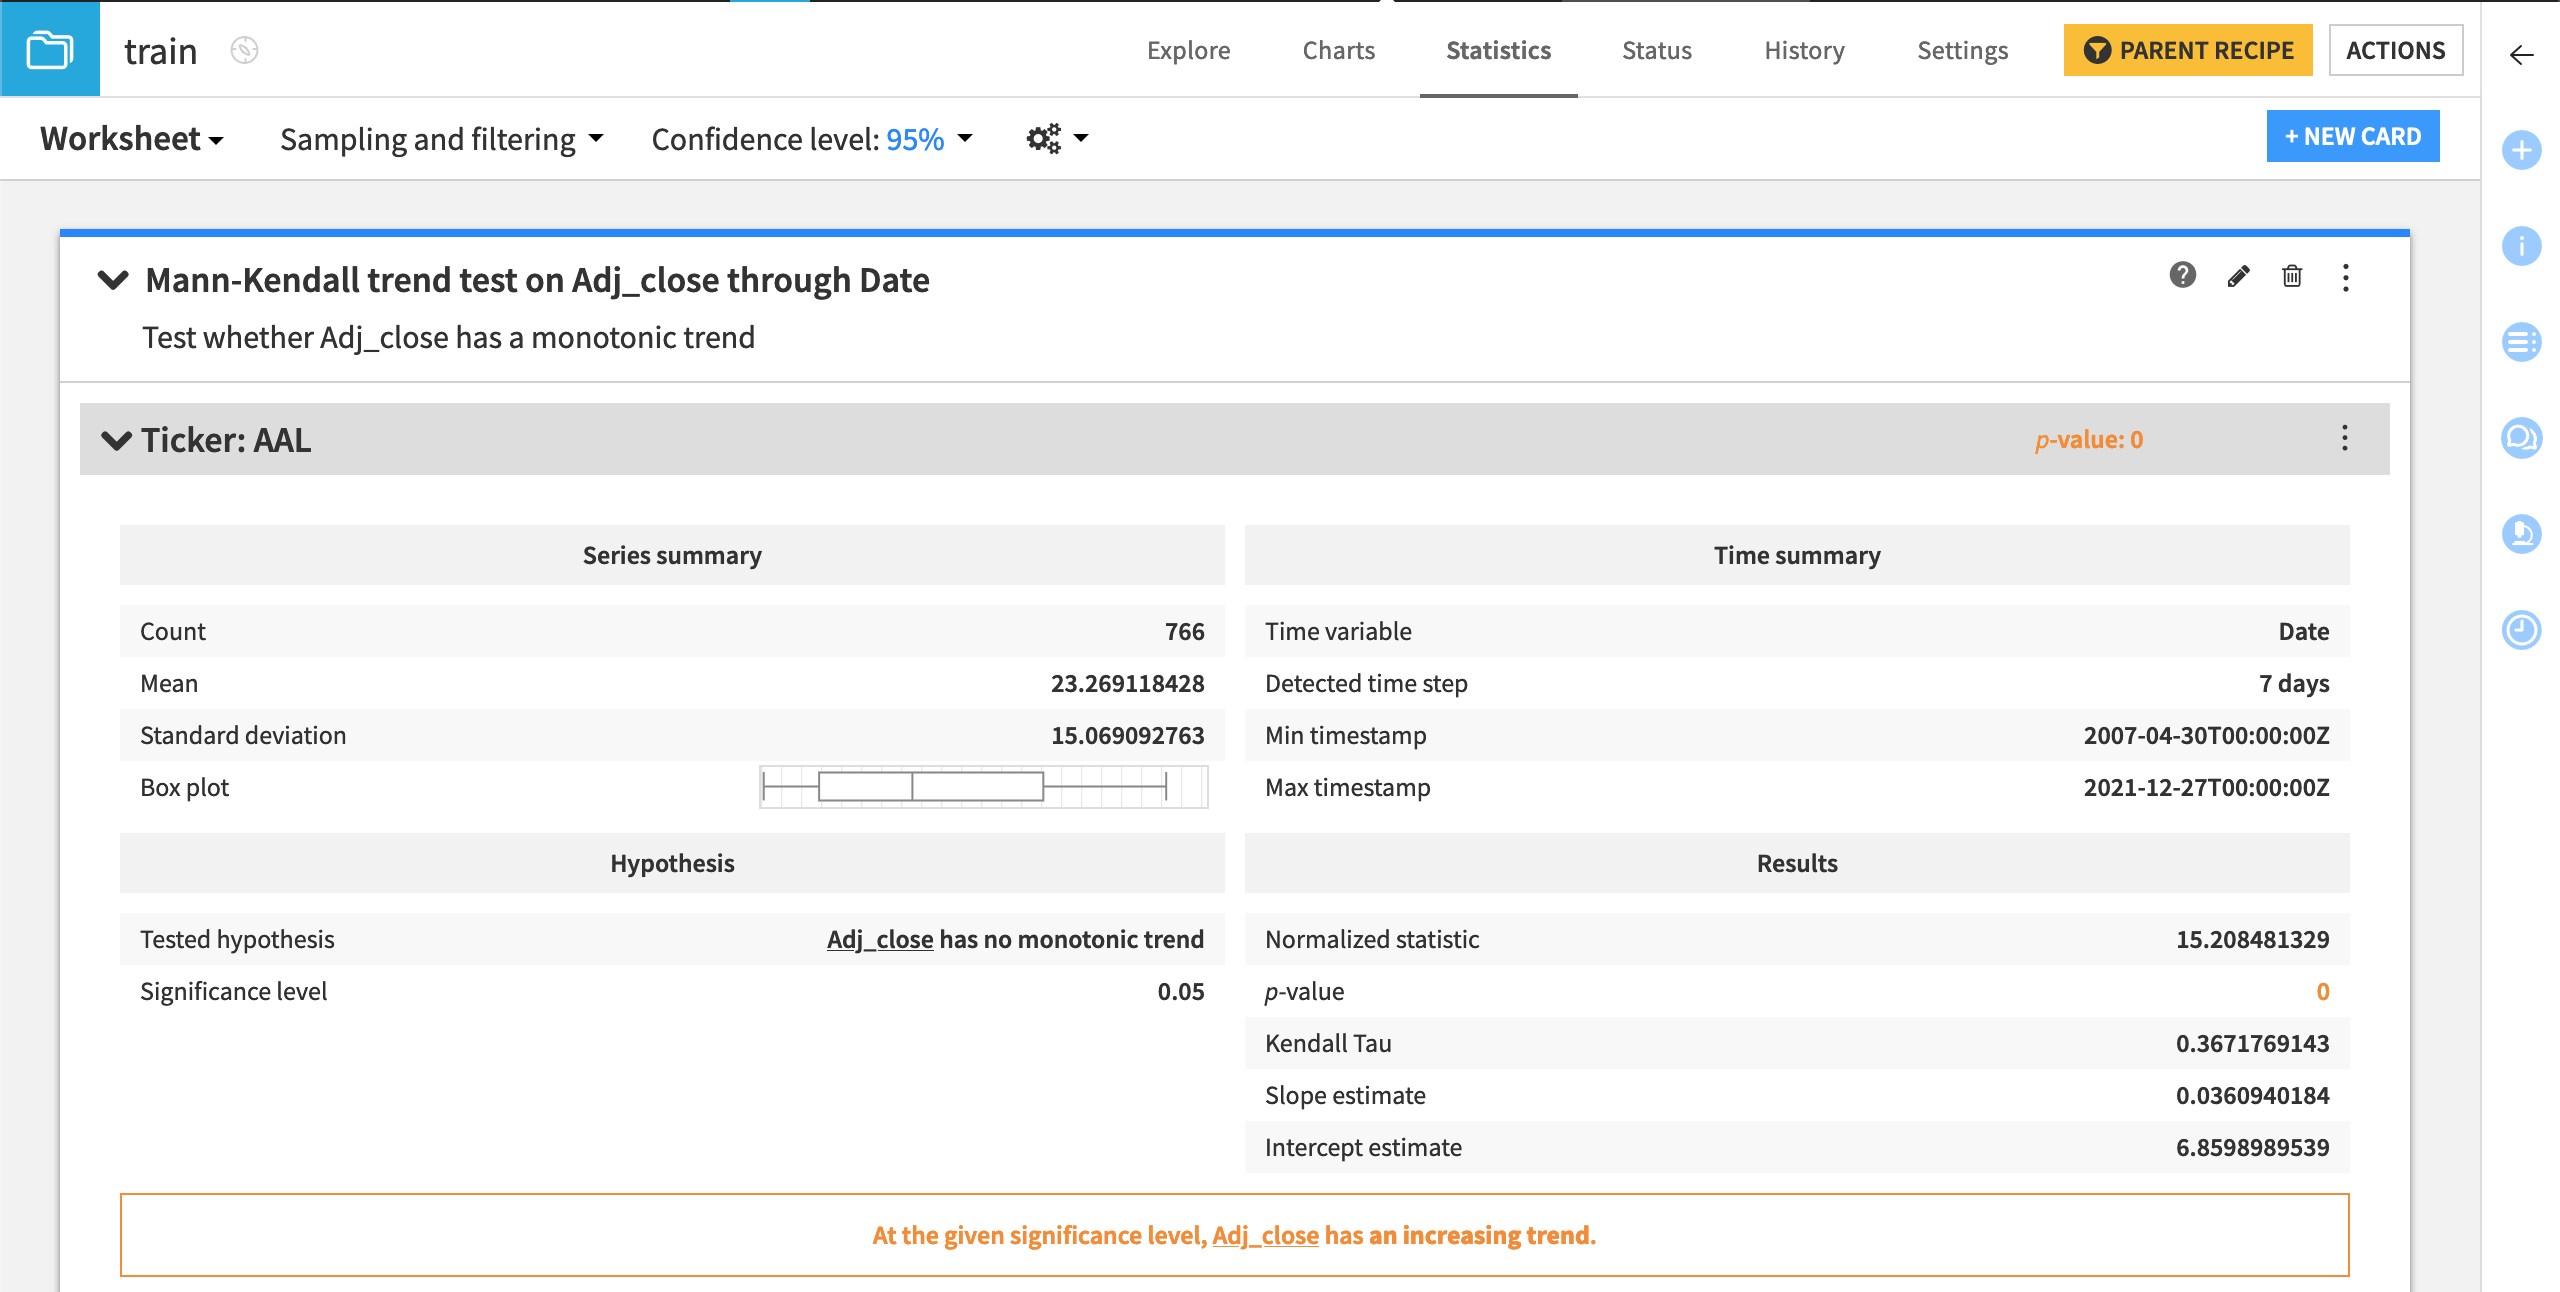Collapse the right sidebar with the arrow
2560x1292 pixels.
point(2520,56)
